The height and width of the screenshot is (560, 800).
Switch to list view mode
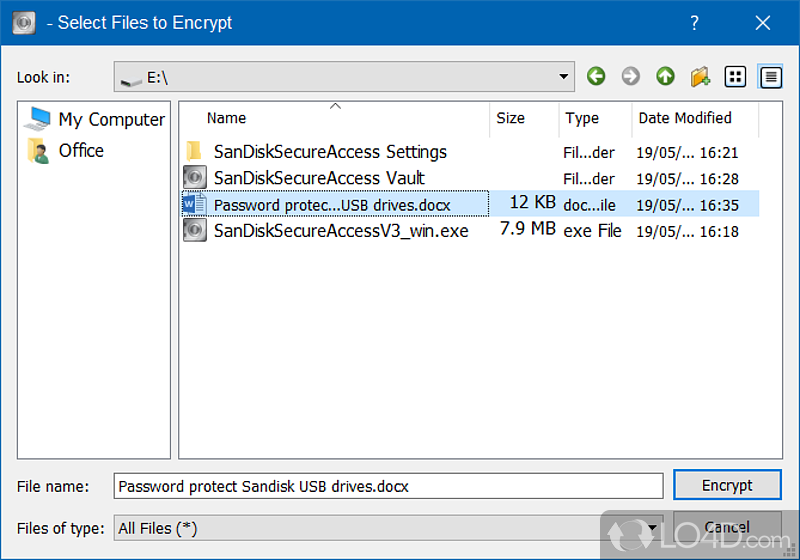(735, 76)
